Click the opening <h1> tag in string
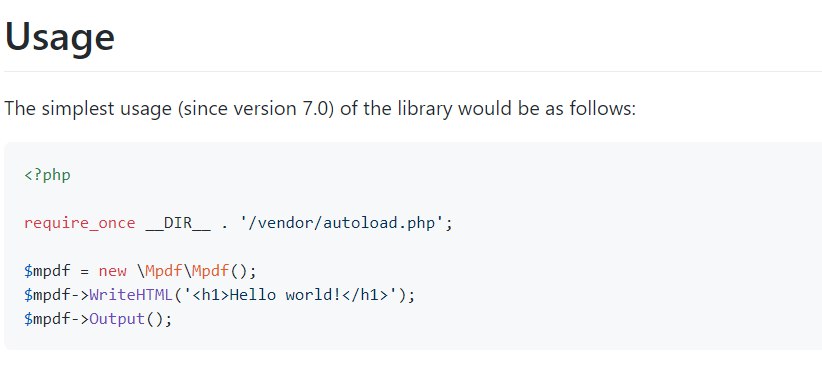The height and width of the screenshot is (369, 822). pyautogui.click(x=211, y=295)
